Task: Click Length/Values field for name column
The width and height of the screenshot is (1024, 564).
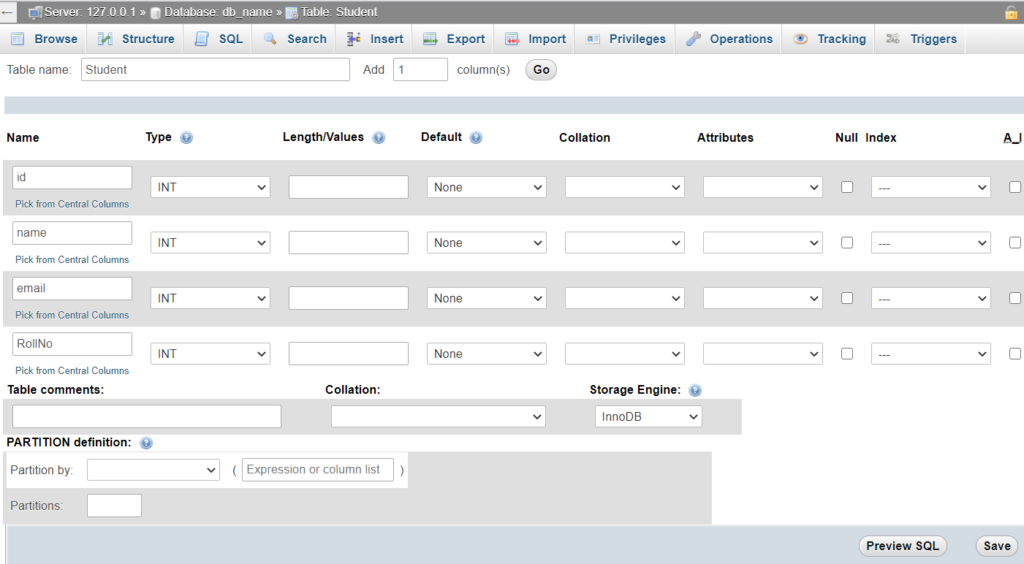Action: tap(349, 243)
